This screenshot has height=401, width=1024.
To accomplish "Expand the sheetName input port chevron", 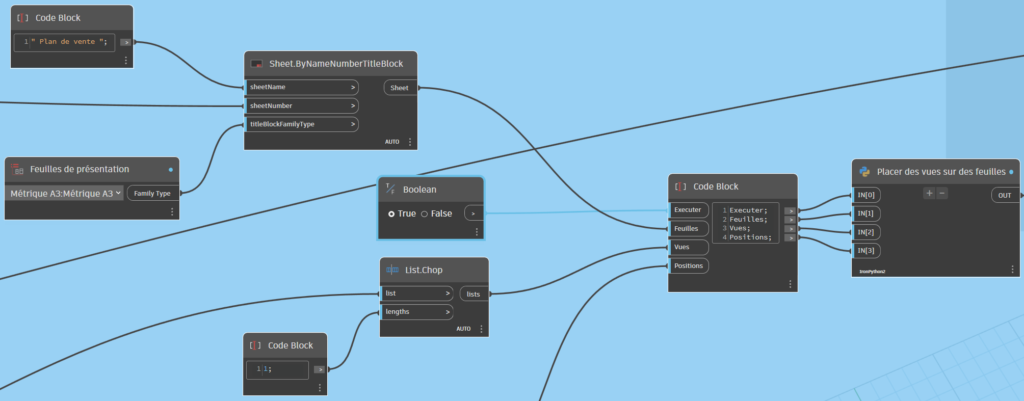I will [x=353, y=87].
